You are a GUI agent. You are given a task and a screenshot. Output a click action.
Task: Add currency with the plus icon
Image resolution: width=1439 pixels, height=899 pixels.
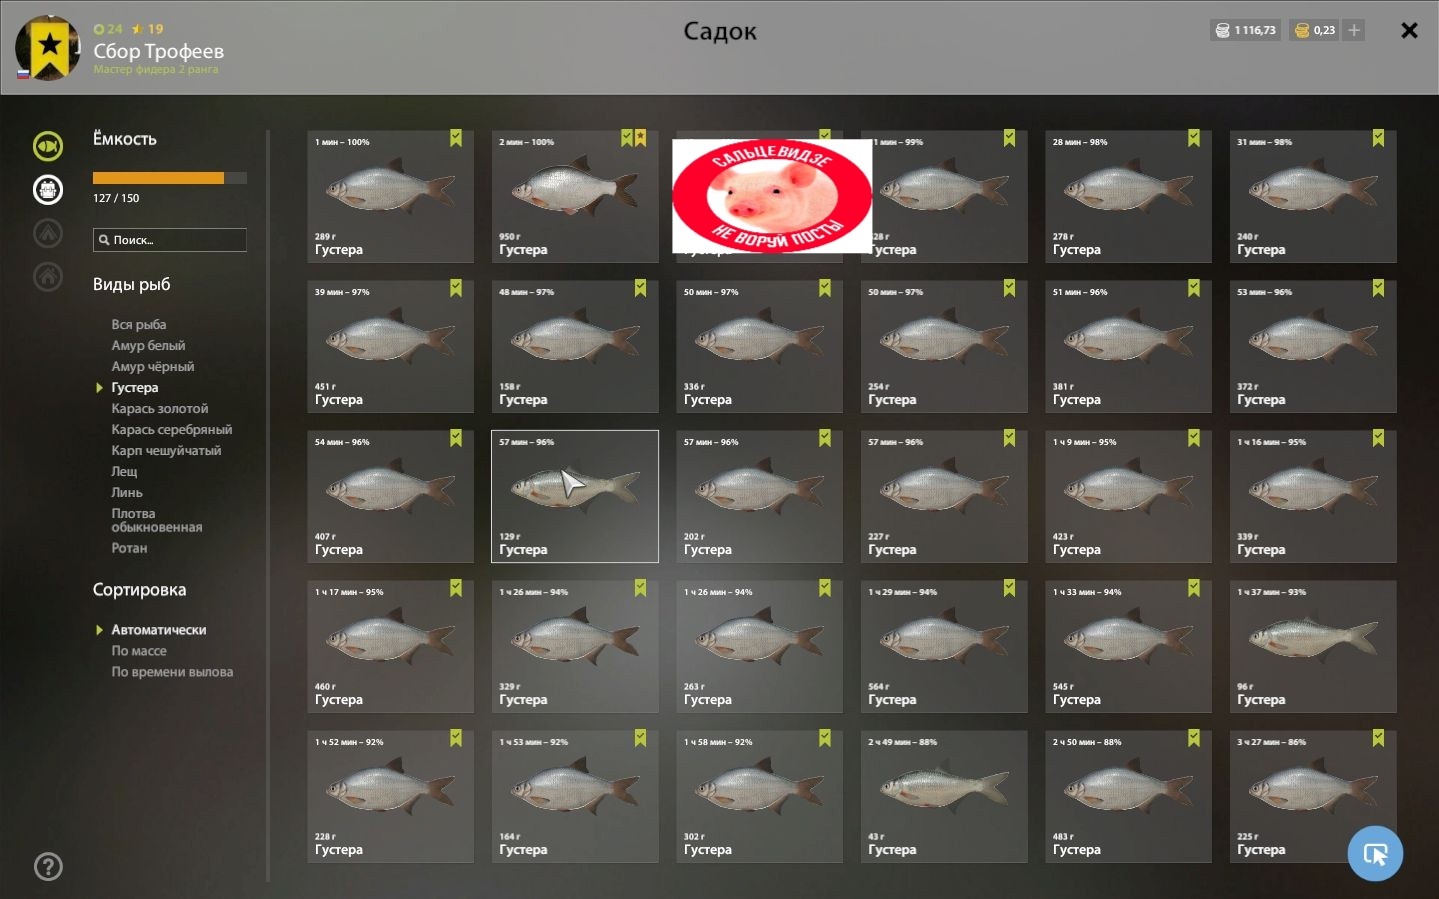(x=1354, y=30)
